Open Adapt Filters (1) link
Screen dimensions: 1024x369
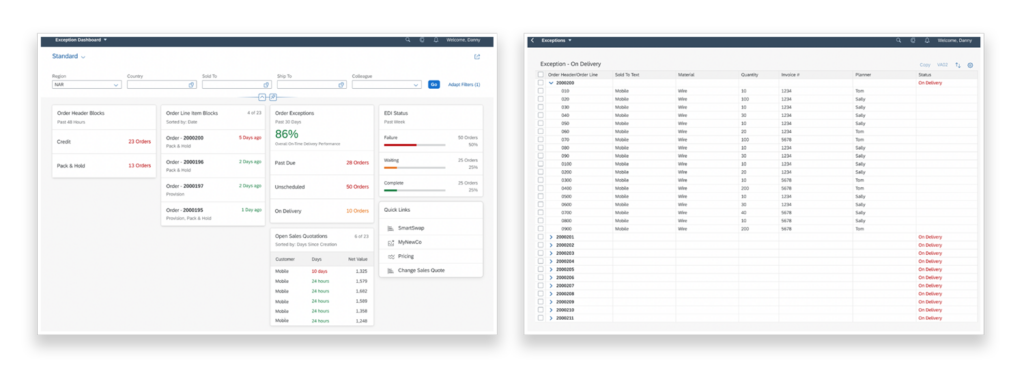(x=464, y=85)
